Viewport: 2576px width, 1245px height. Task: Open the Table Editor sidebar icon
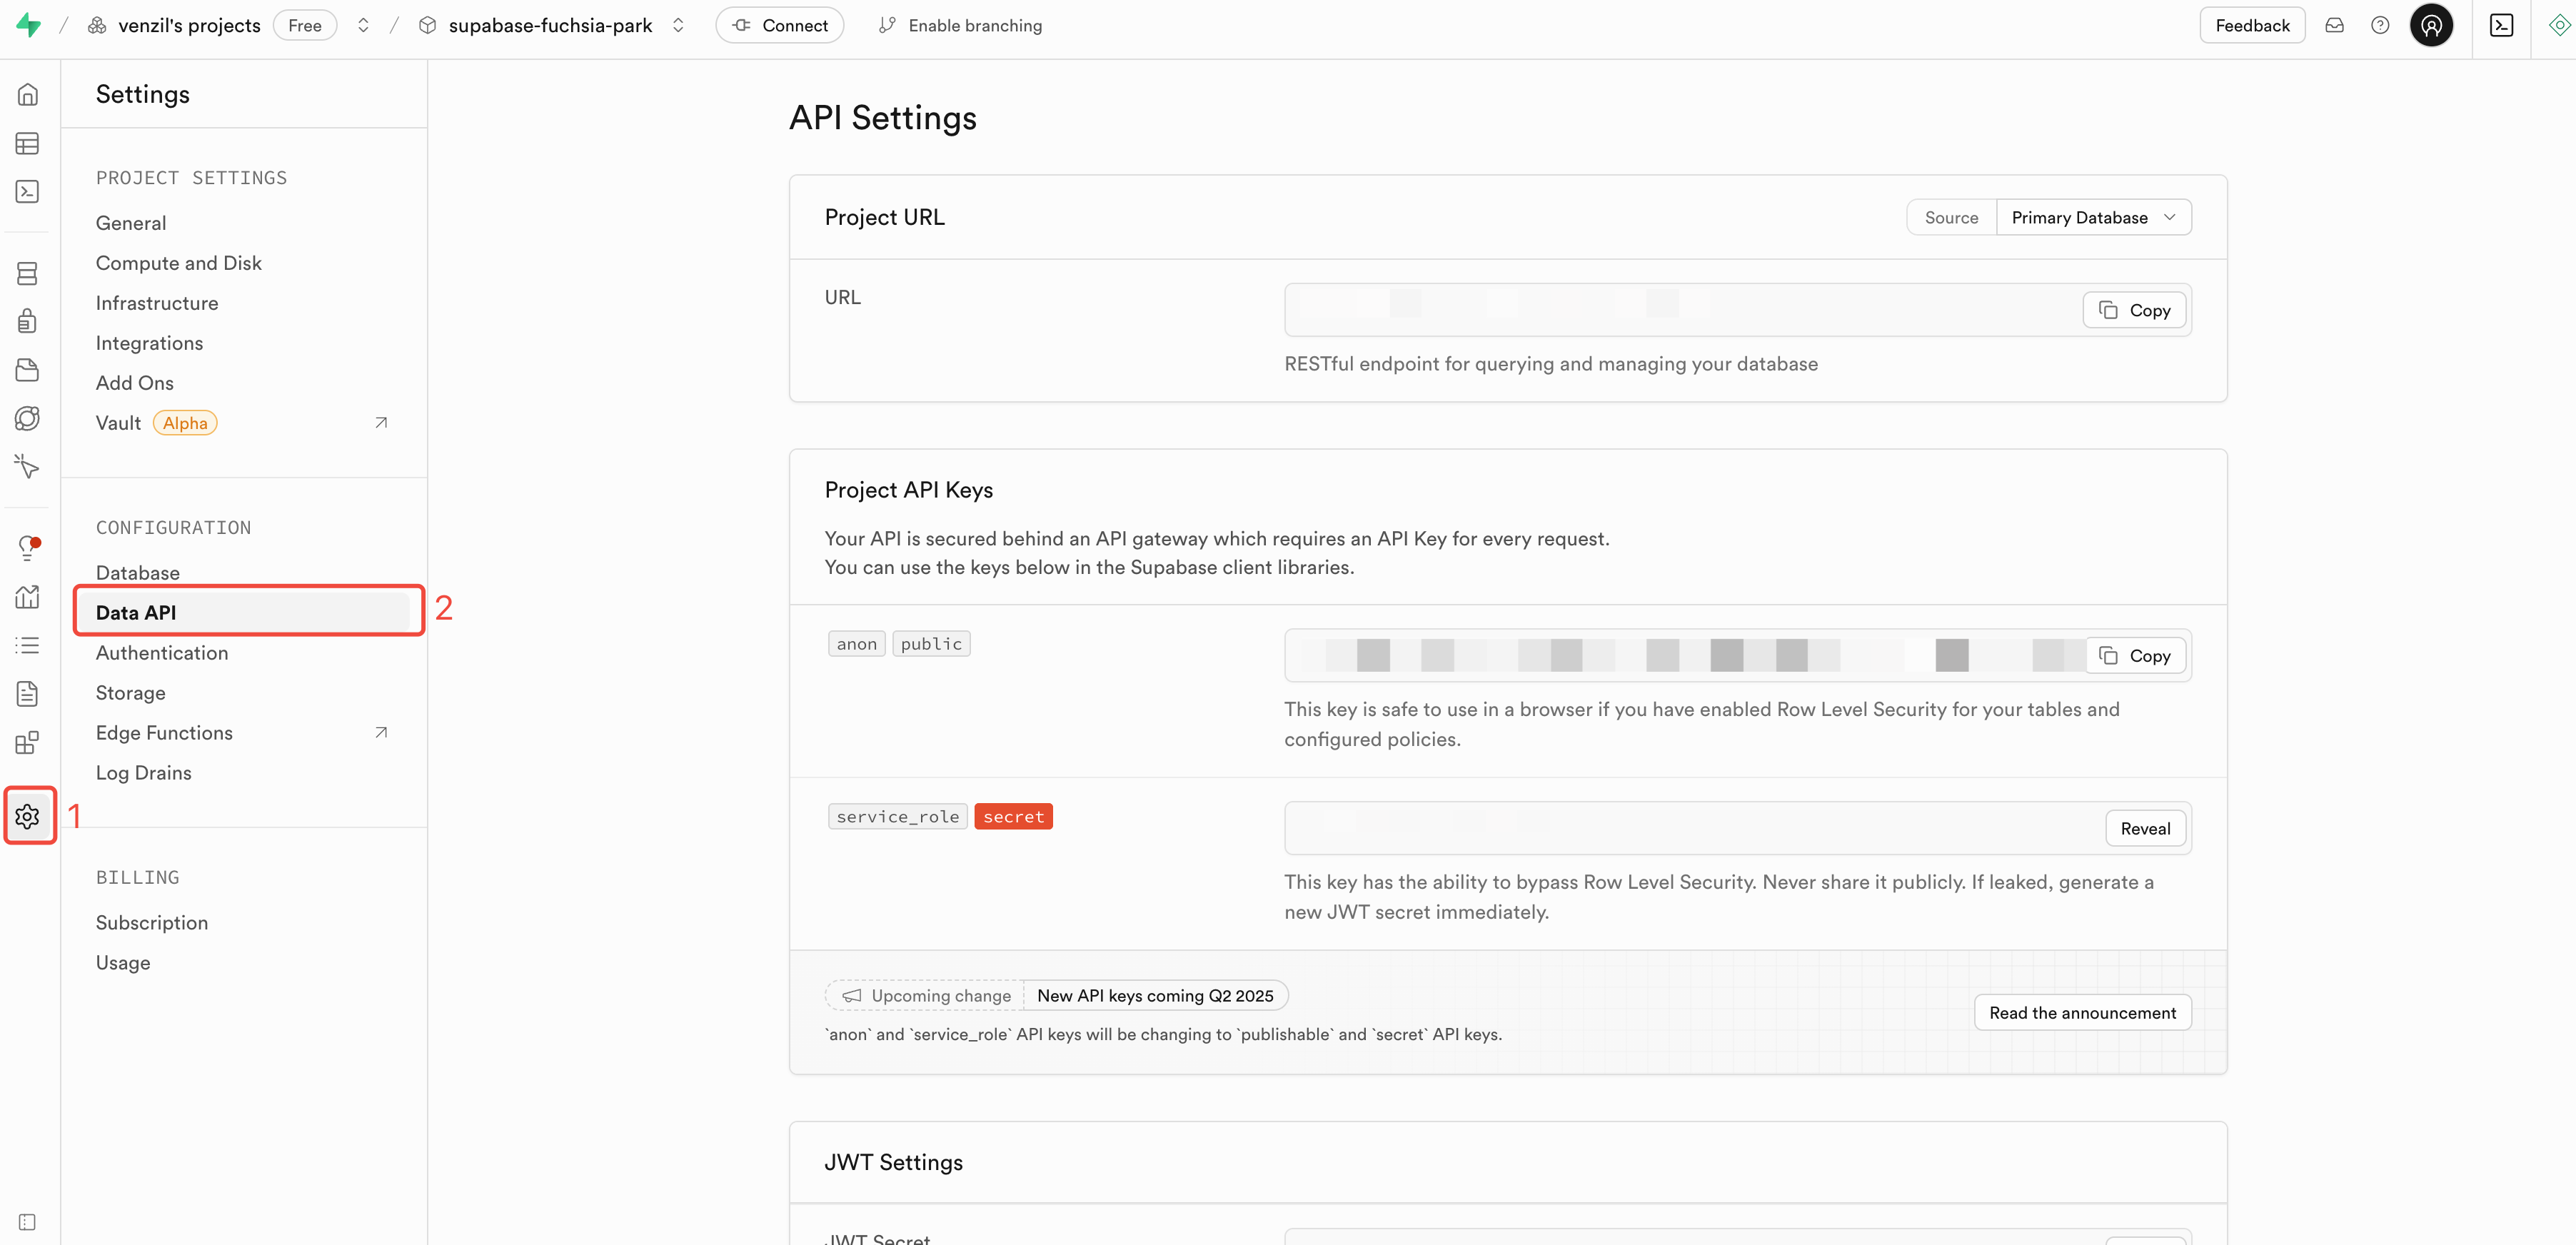pos(27,143)
